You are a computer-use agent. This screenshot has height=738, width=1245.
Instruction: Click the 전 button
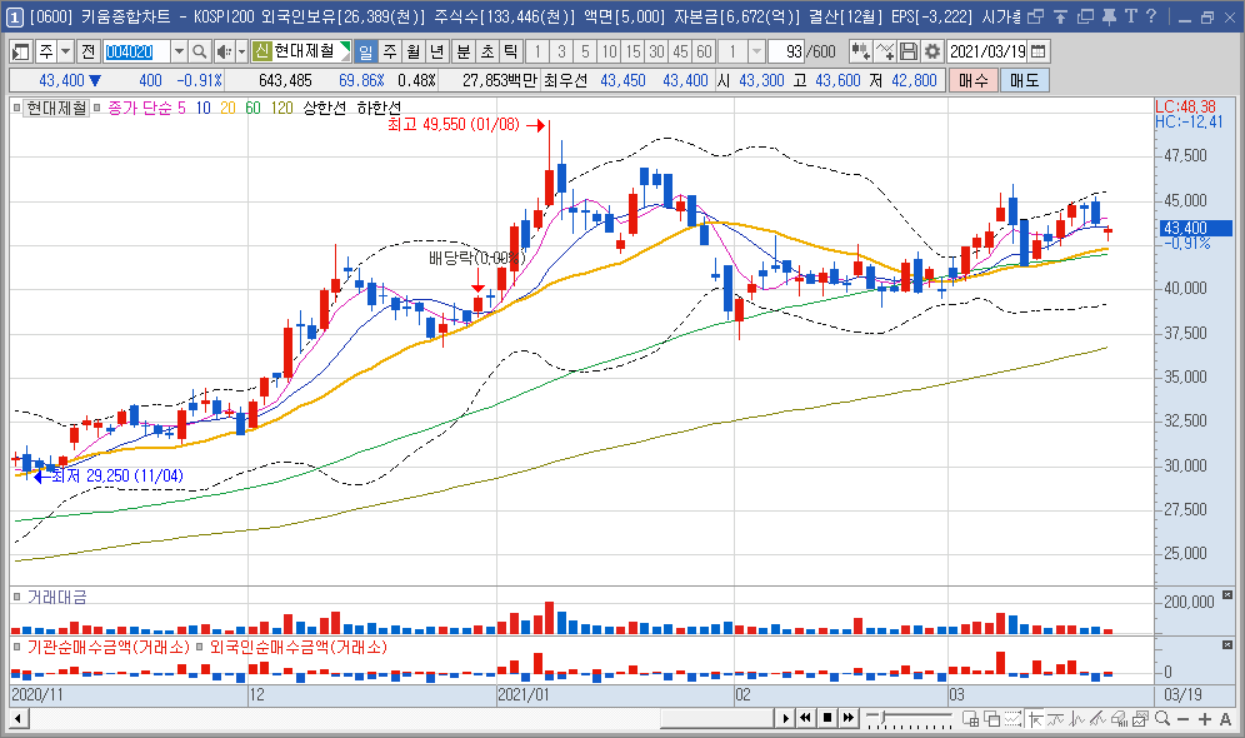(90, 51)
